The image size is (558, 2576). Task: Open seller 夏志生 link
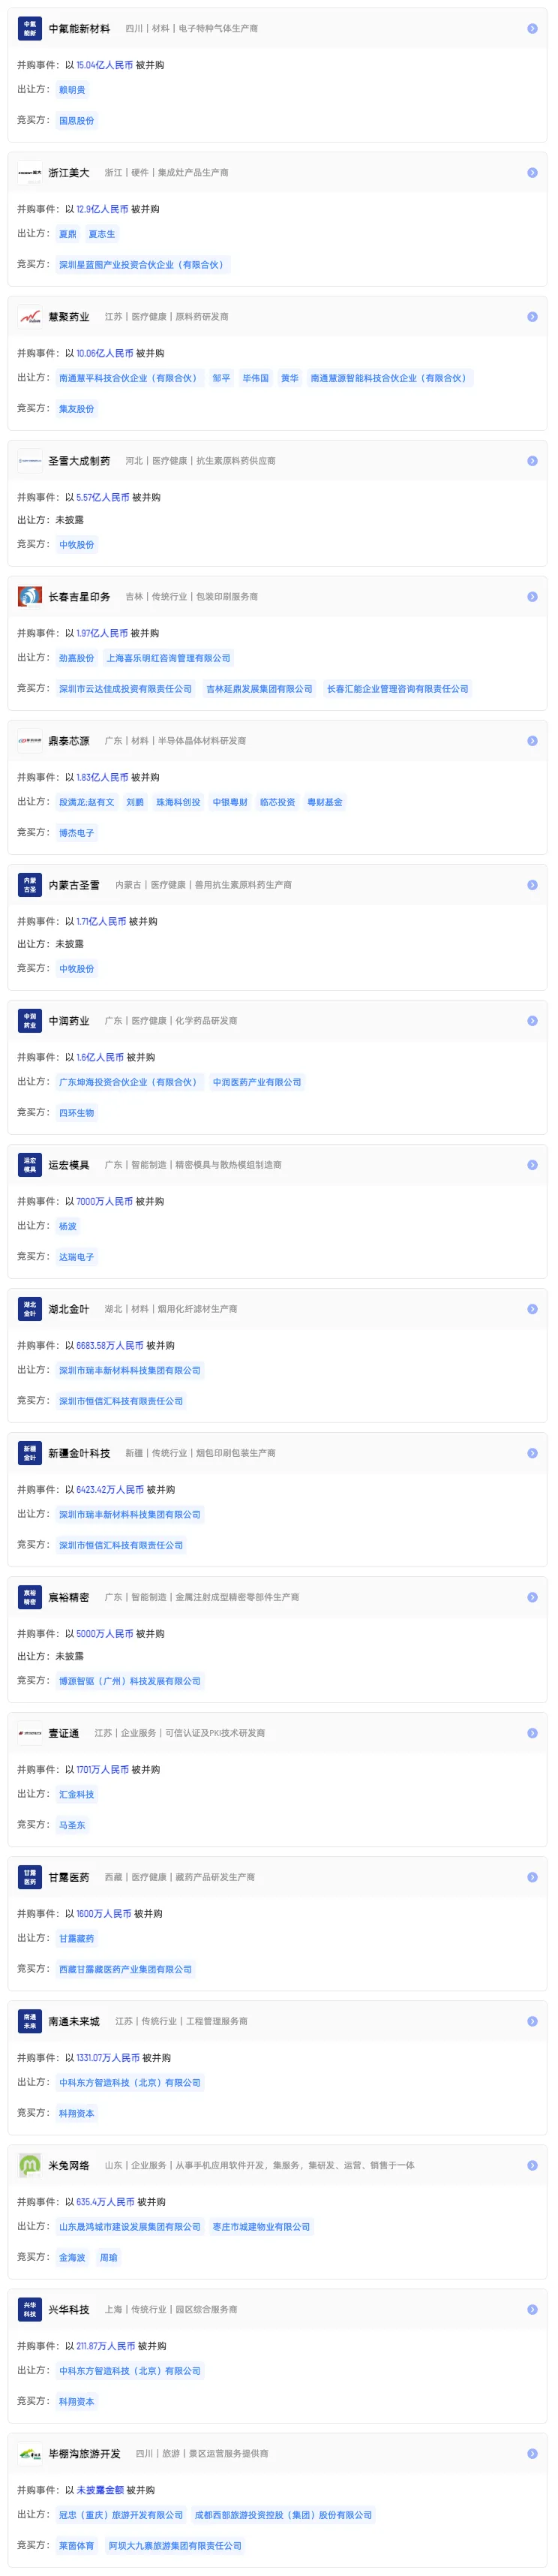click(101, 234)
